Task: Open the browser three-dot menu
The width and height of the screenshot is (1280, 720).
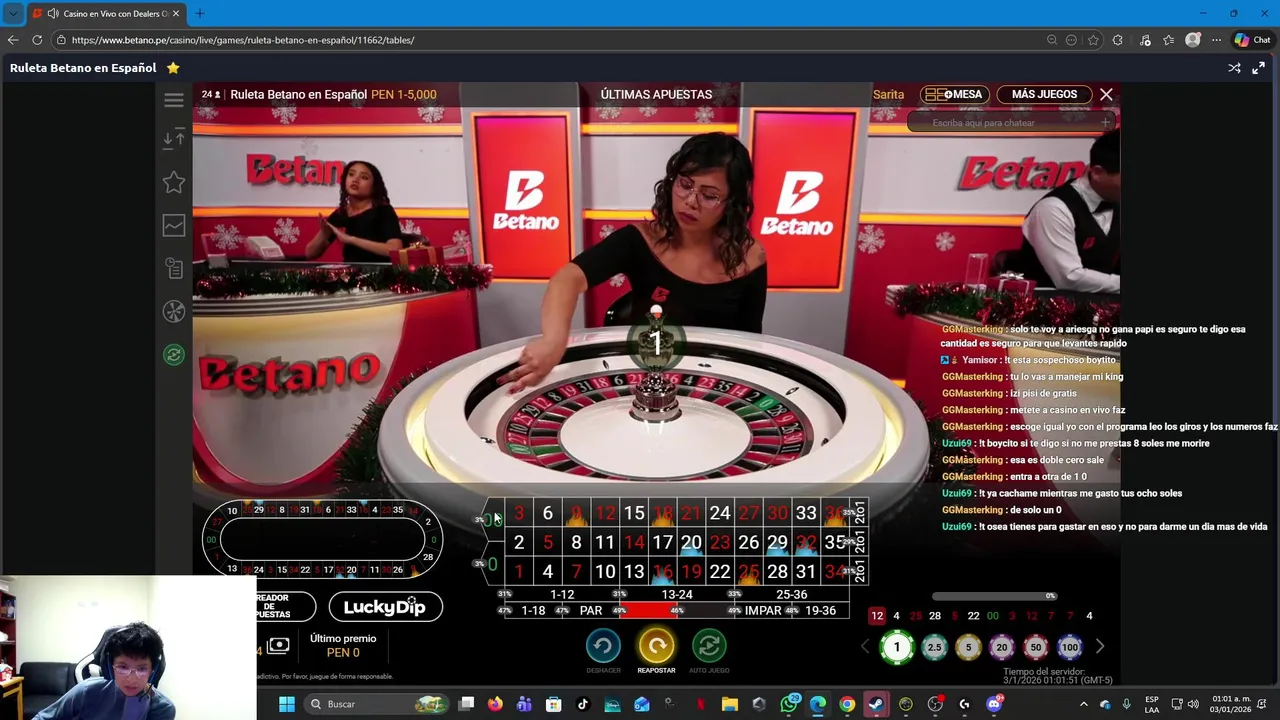Action: pyautogui.click(x=1216, y=40)
